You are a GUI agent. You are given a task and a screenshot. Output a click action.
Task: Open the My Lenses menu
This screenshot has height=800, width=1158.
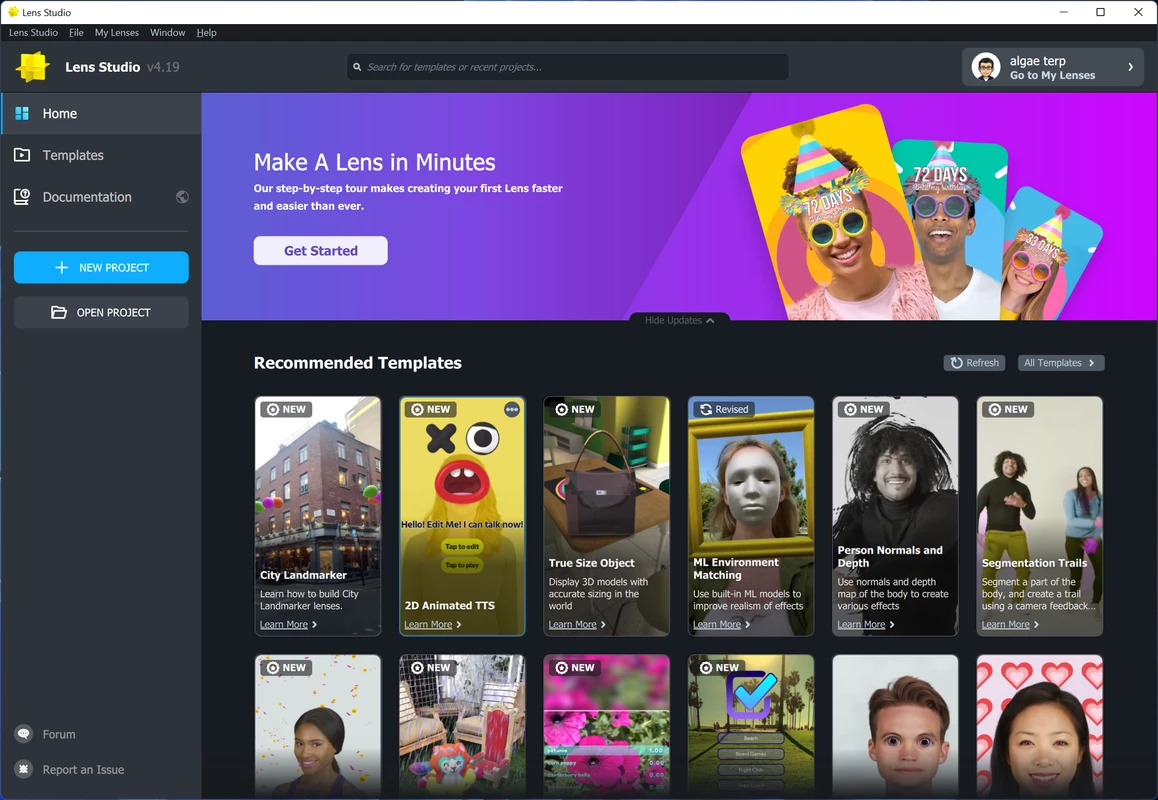click(117, 33)
